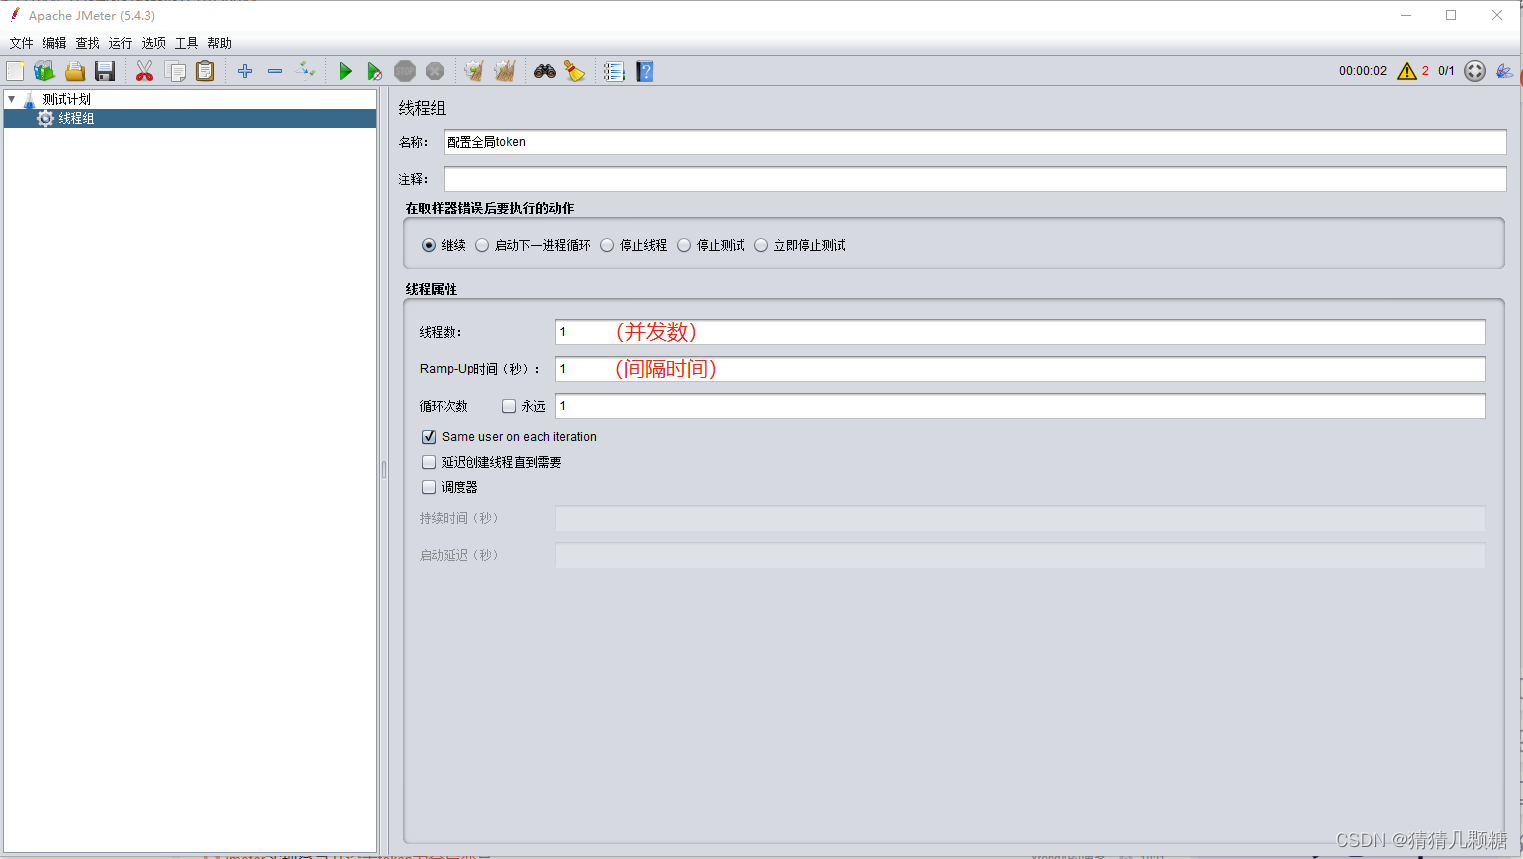Viewport: 1523px width, 859px height.
Task: Click the plus Expand All icon
Action: click(245, 71)
